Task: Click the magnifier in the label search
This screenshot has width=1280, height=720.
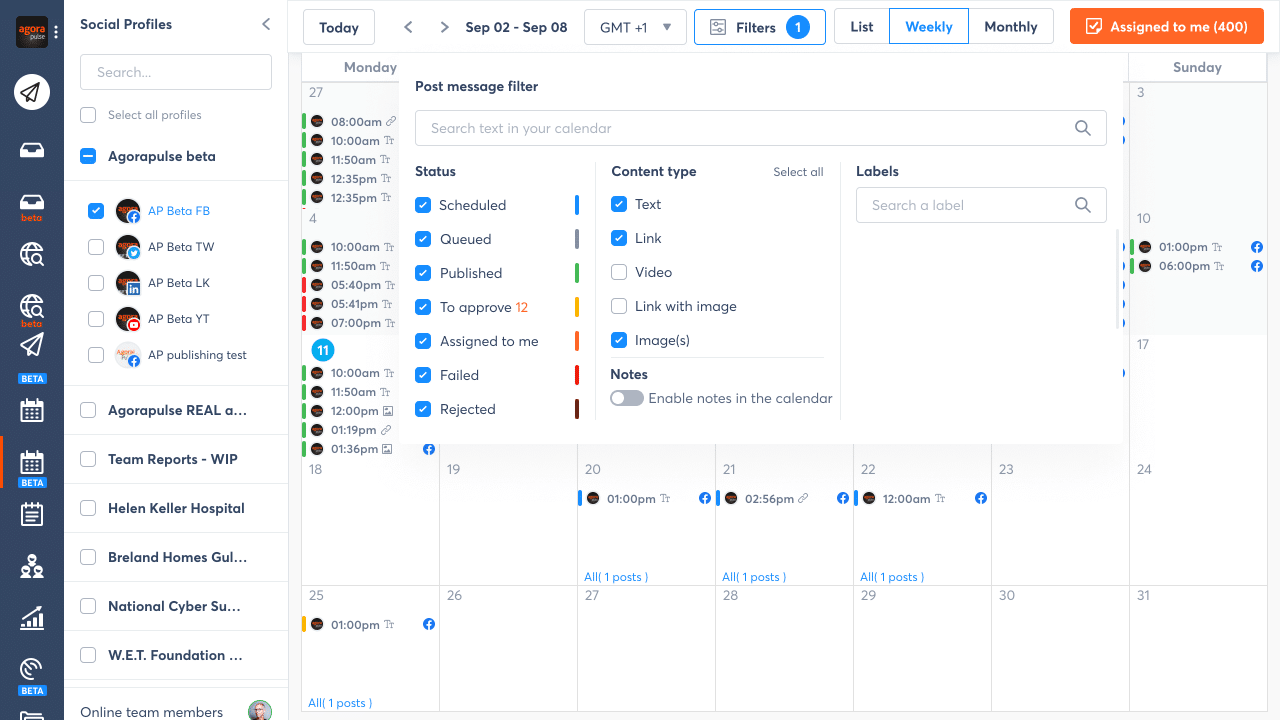Action: point(1082,205)
